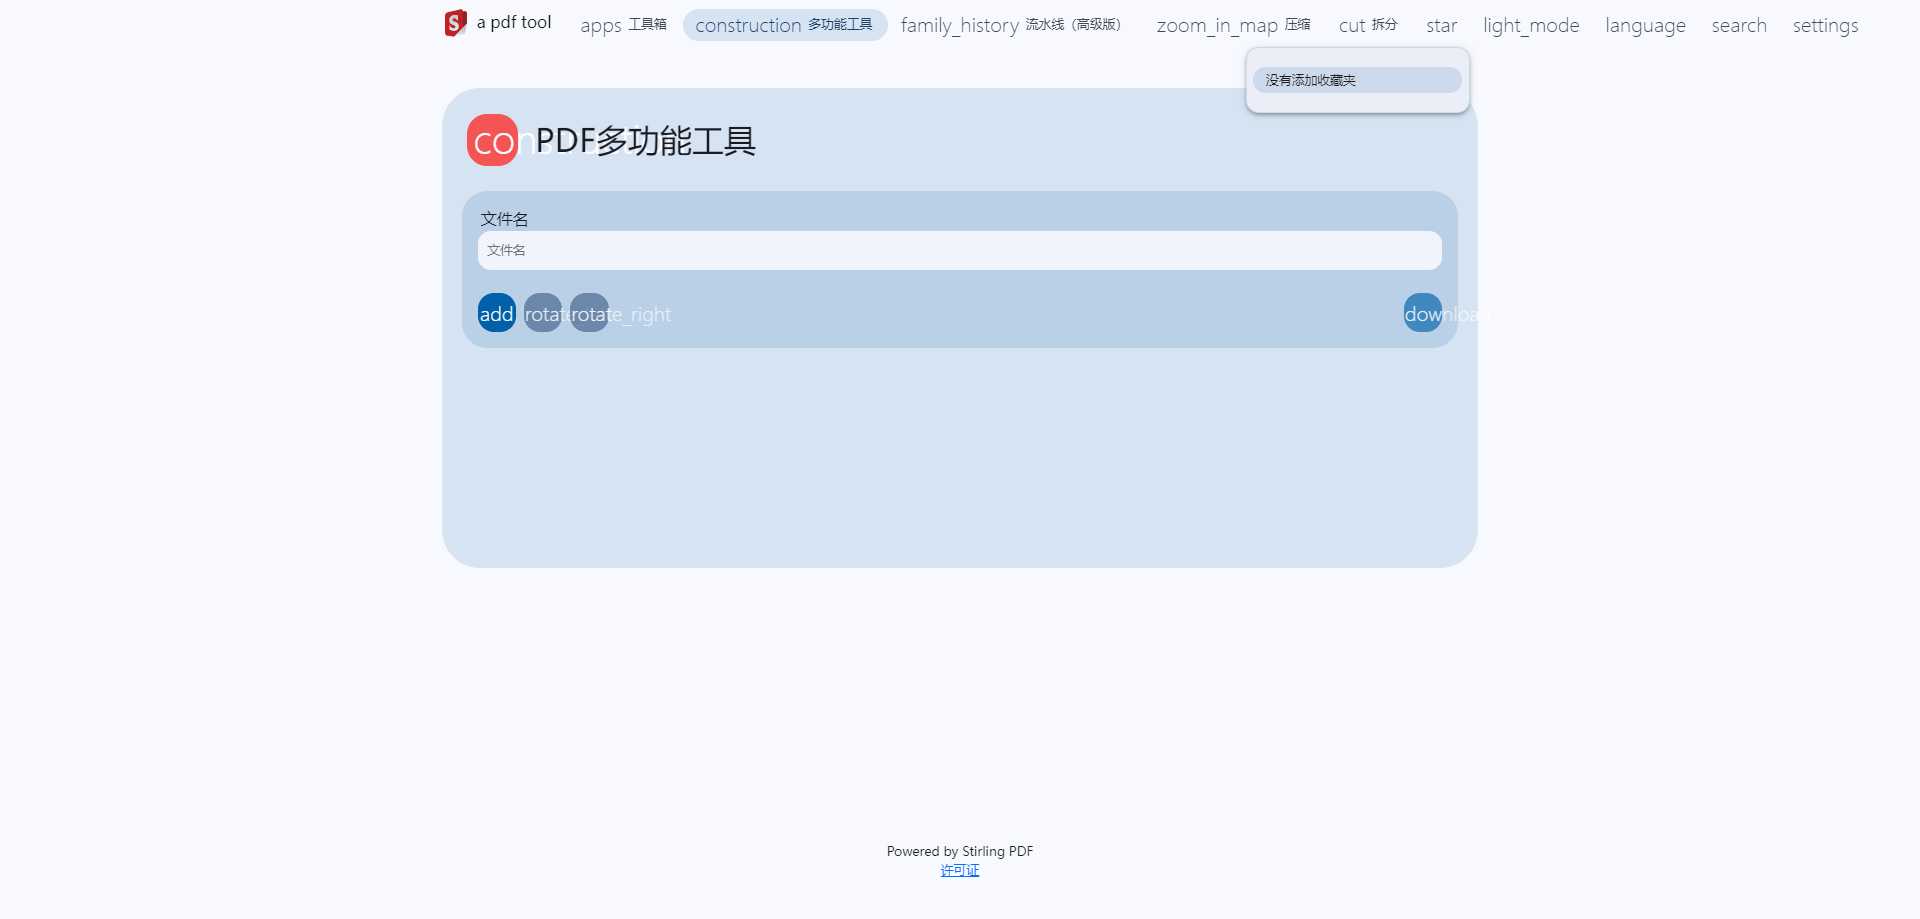Open the 许可证 license link

959,870
